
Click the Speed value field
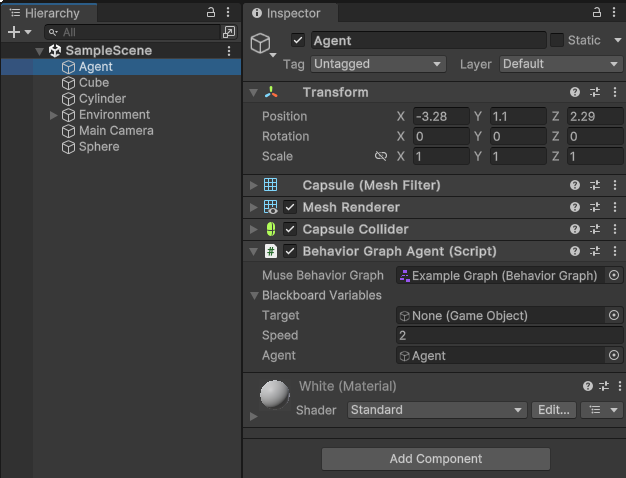[x=509, y=335]
